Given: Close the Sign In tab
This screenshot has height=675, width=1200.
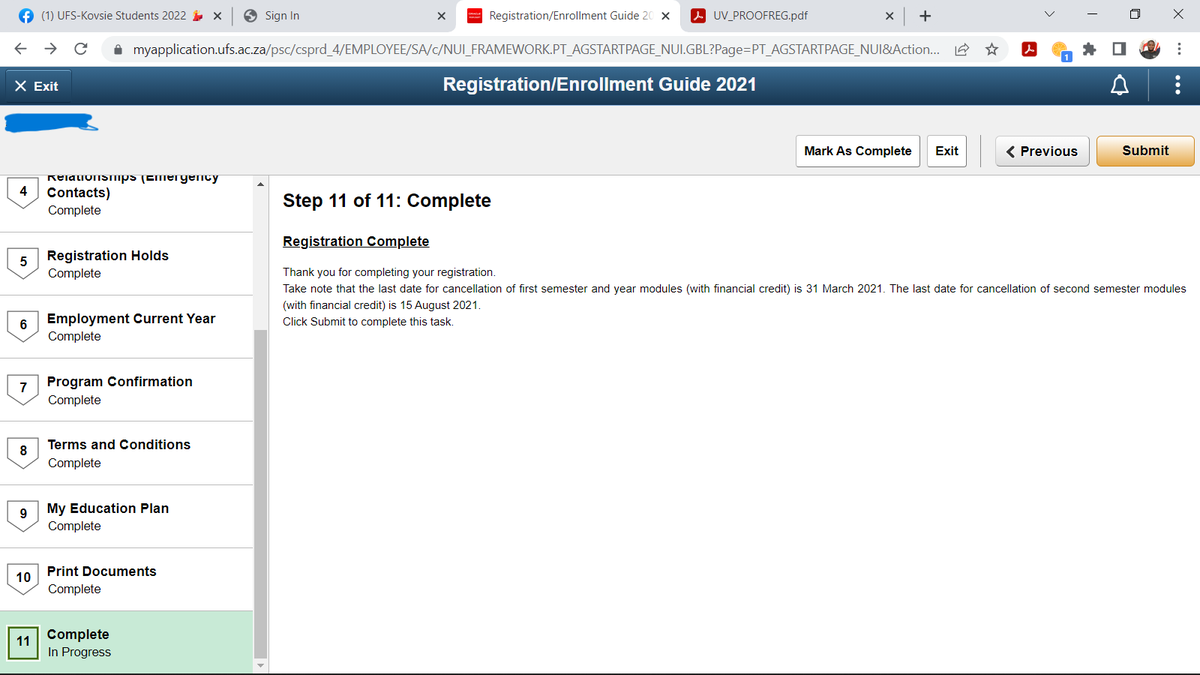Looking at the screenshot, I should (441, 16).
